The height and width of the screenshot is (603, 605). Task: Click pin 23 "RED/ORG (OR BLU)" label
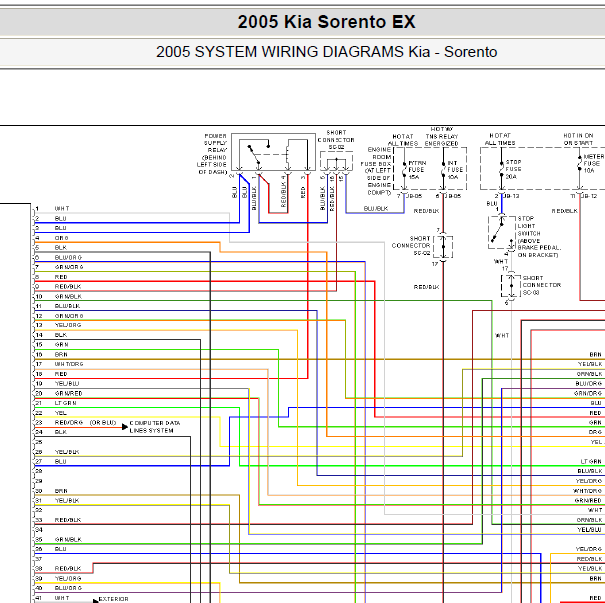point(85,423)
